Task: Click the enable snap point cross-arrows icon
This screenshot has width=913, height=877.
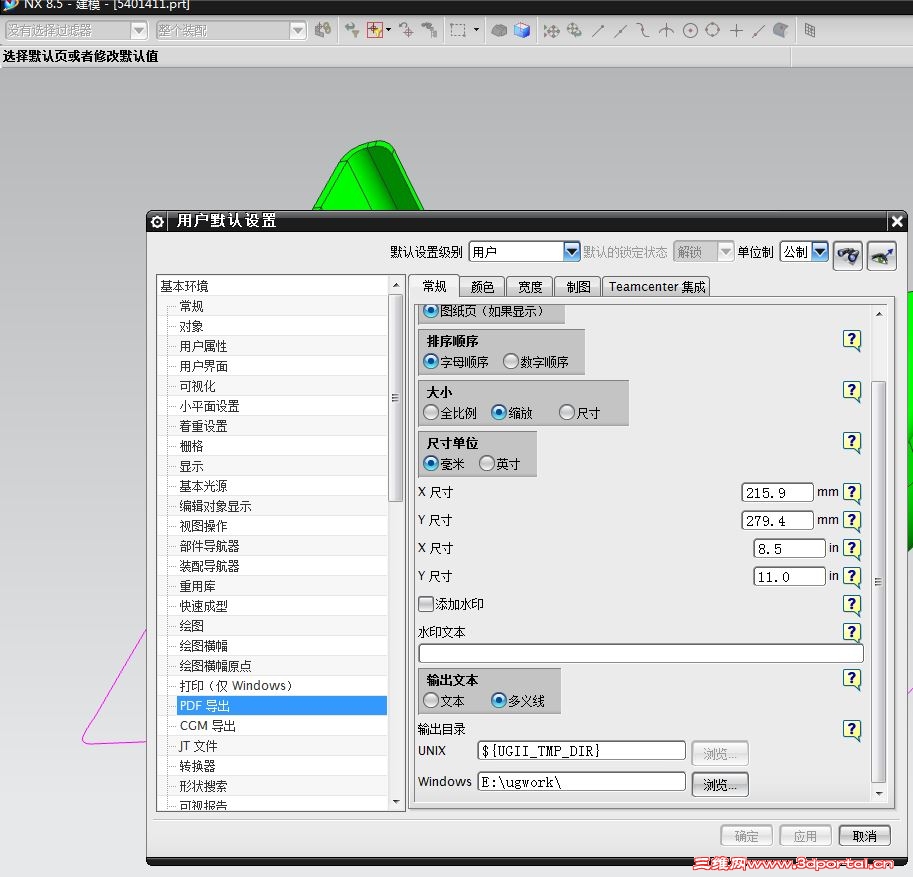Action: tap(551, 30)
